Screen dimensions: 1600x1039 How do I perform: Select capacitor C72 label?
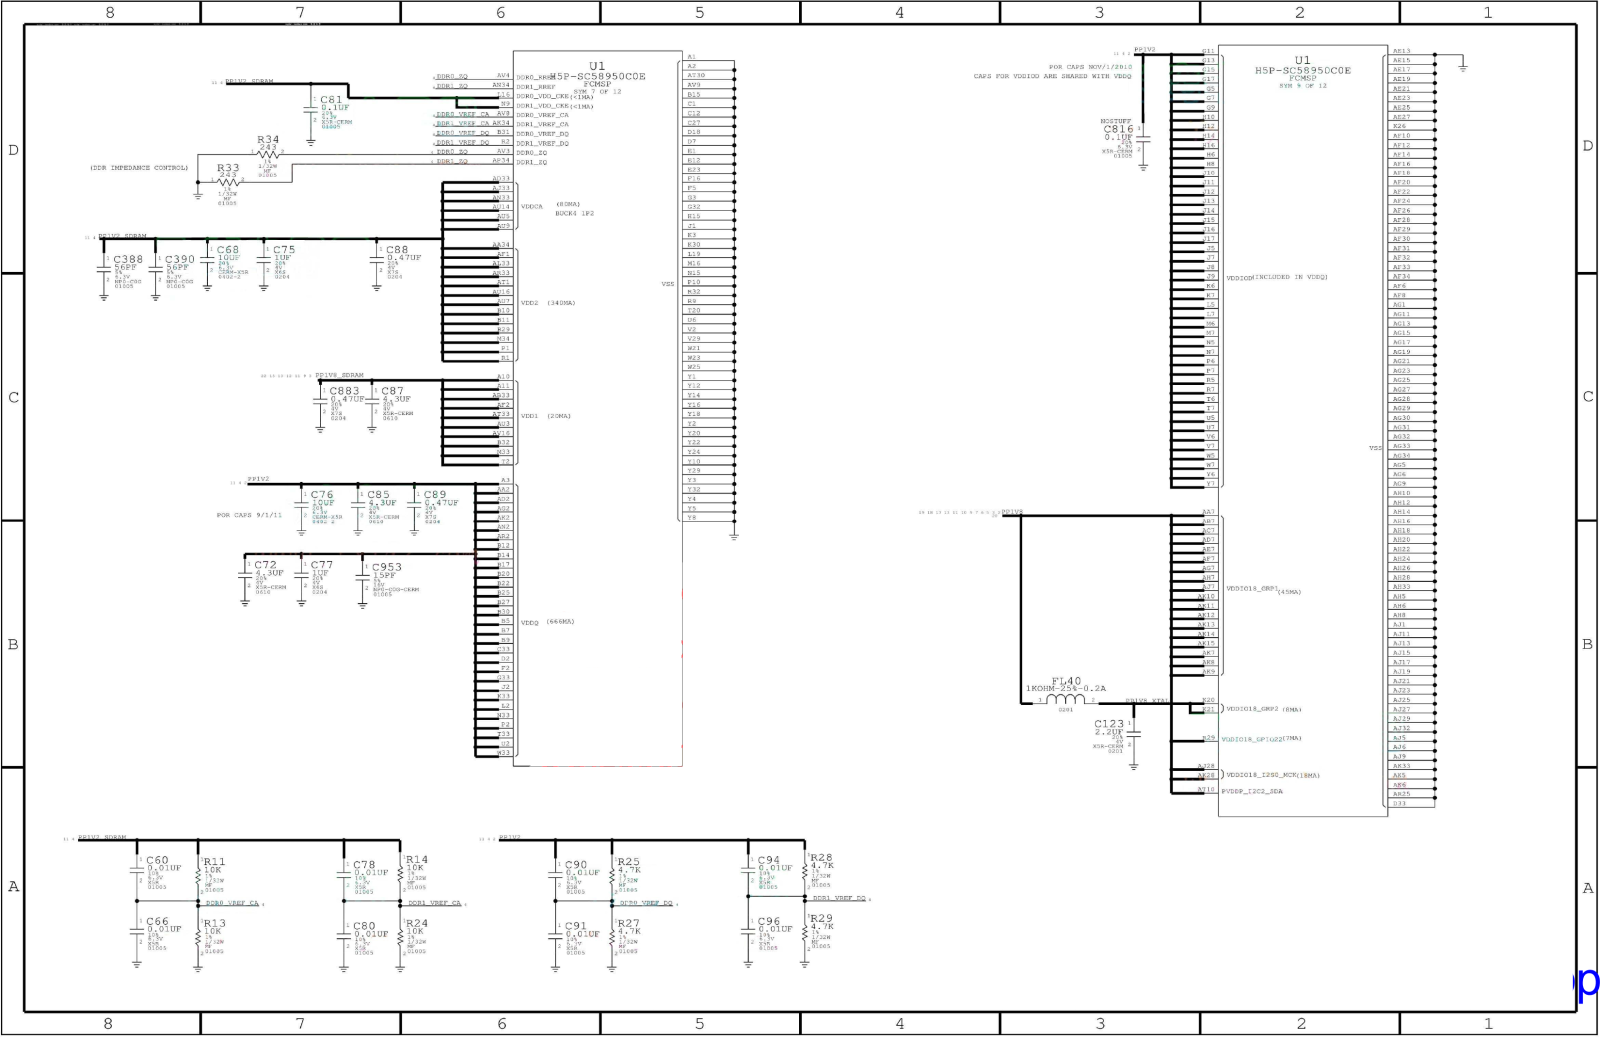pyautogui.click(x=265, y=565)
